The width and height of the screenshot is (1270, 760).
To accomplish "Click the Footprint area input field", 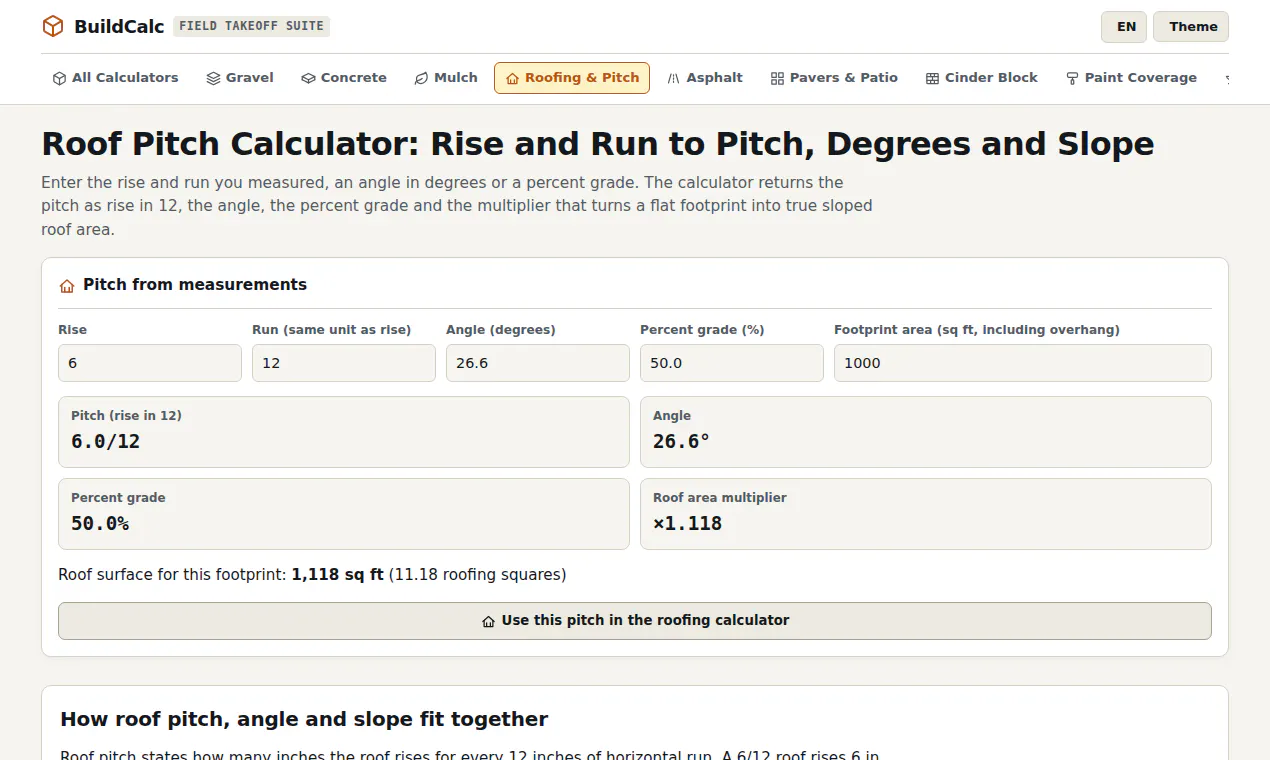I will coord(1023,363).
